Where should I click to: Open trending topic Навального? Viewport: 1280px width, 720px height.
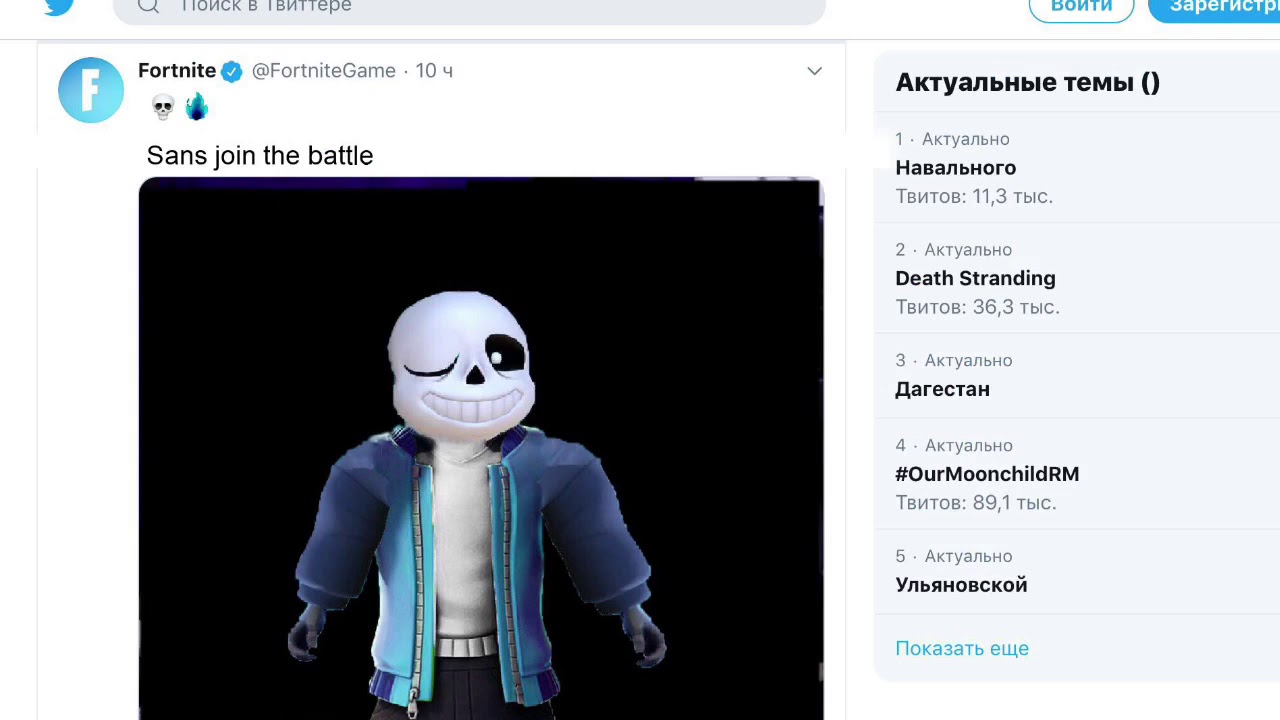point(955,168)
